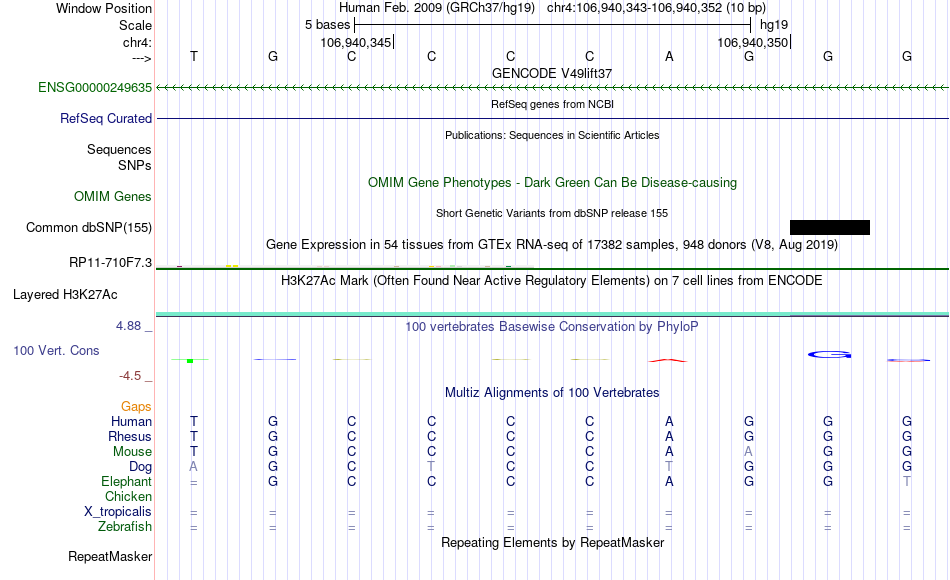Click the X_tropicalis species label
Image resolution: width=950 pixels, height=580 pixels.
118,512
